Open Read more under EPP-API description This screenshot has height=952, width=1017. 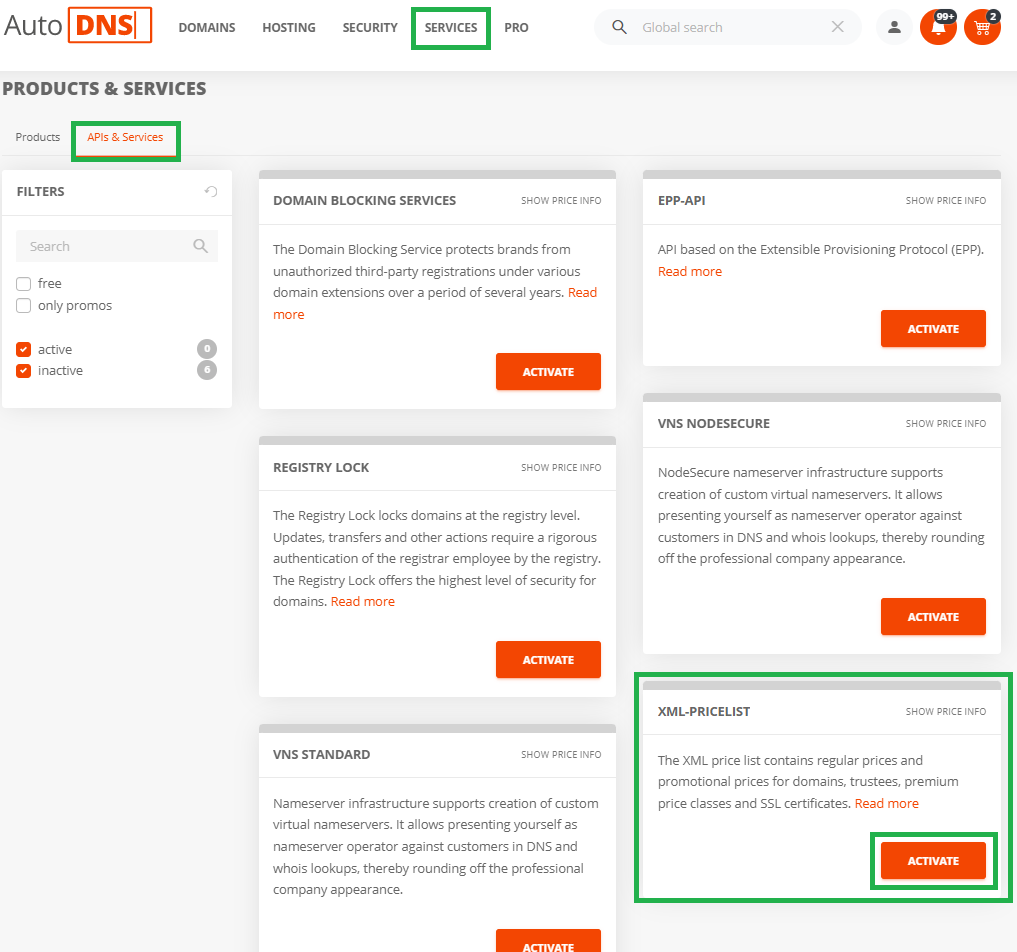click(689, 272)
